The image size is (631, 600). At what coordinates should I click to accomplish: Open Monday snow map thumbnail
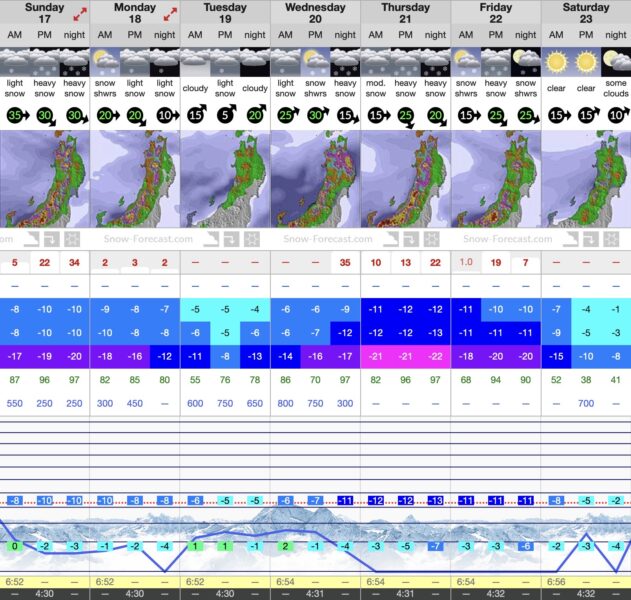[x=135, y=179]
